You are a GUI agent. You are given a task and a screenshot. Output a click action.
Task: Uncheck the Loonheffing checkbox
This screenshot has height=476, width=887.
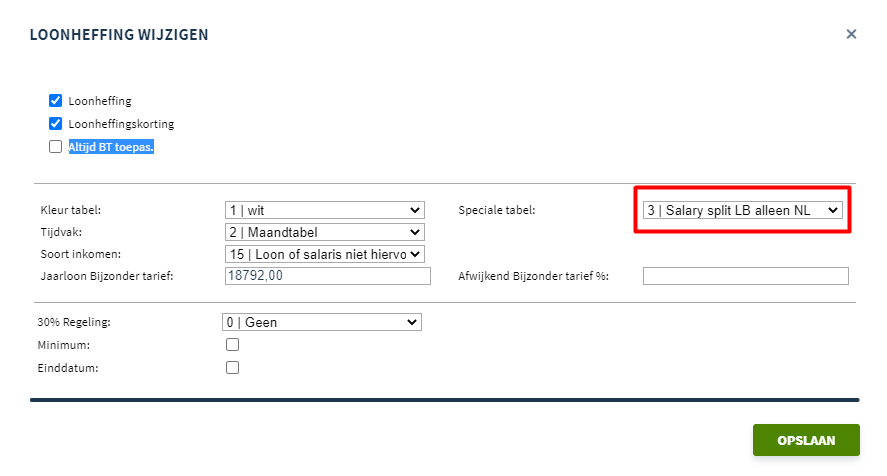pos(55,101)
